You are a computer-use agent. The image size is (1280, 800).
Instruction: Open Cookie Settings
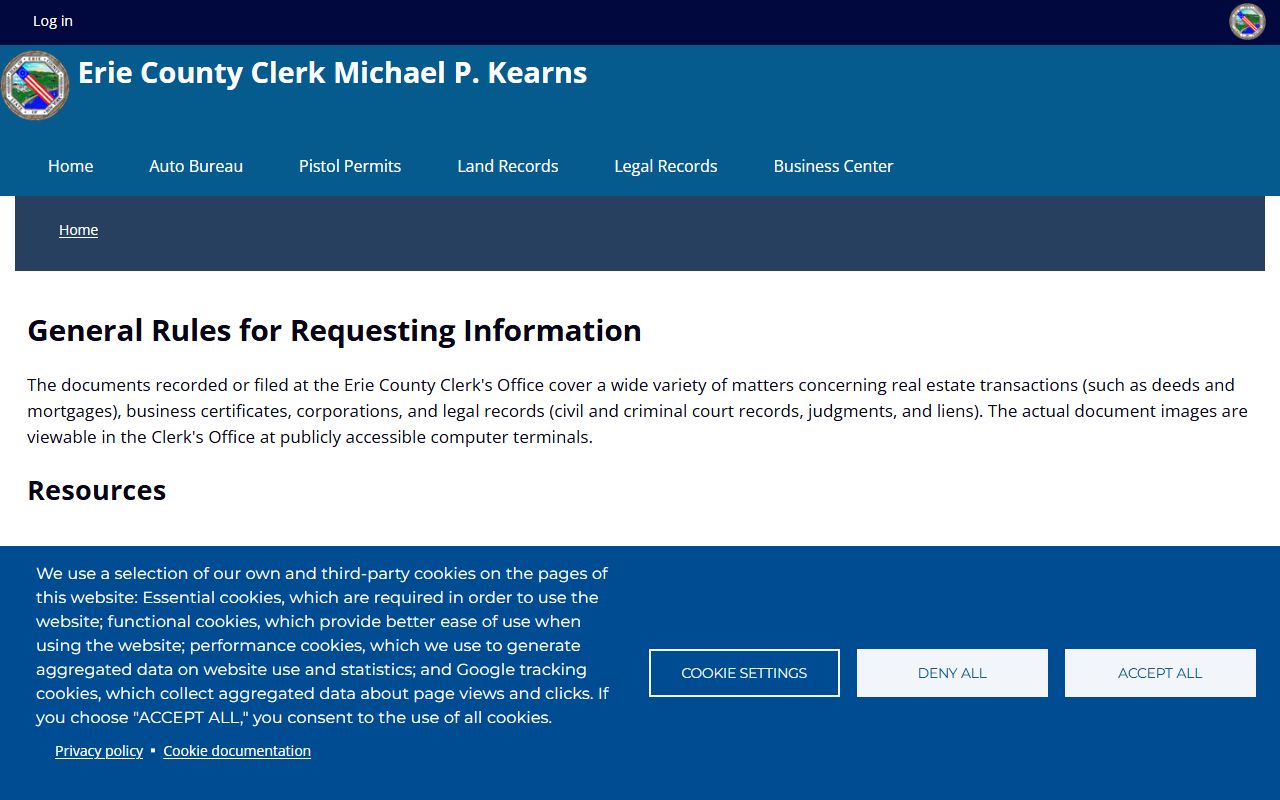pos(744,673)
